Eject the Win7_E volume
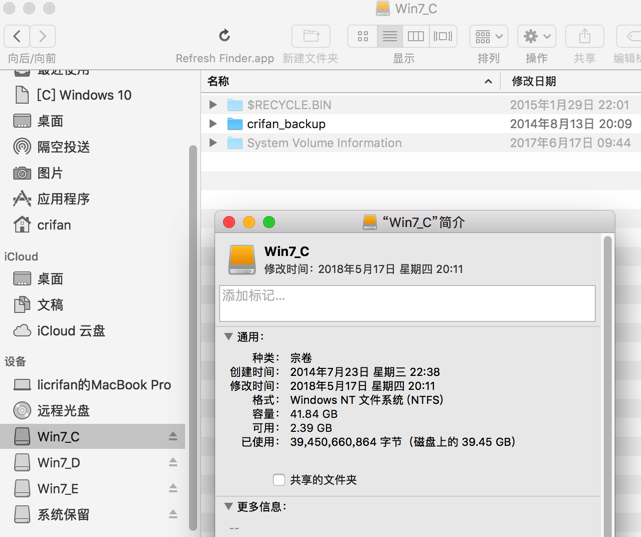Image resolution: width=641 pixels, height=537 pixels. pos(173,488)
